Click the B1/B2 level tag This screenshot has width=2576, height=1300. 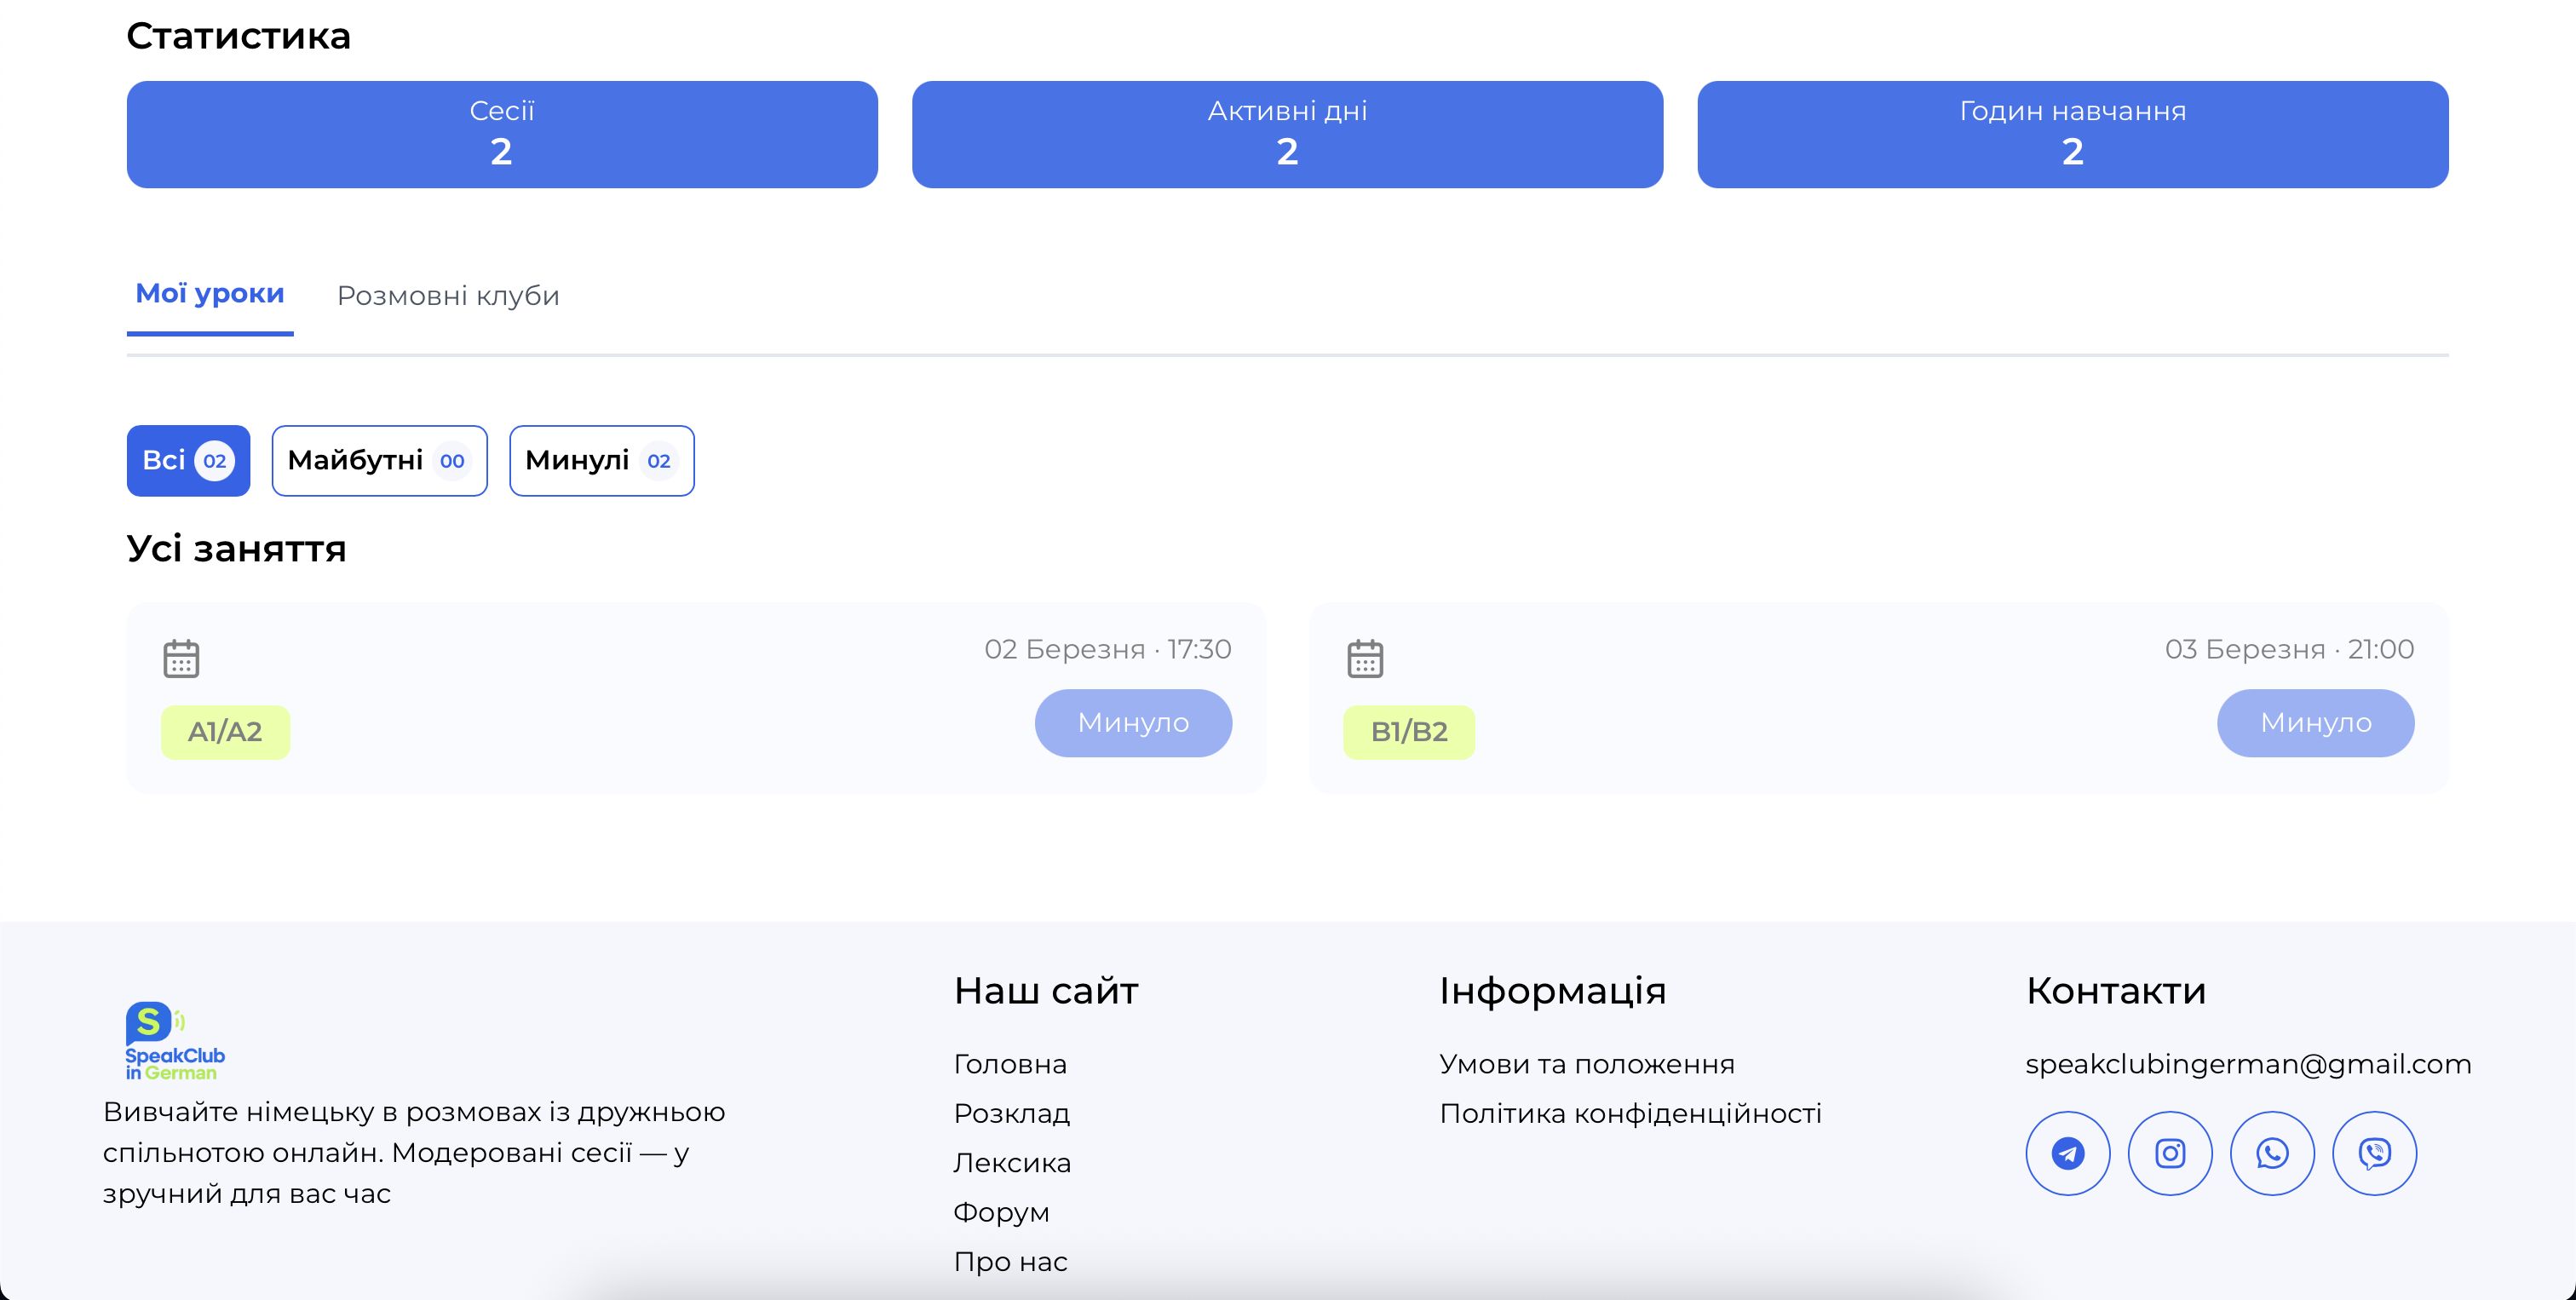click(x=1408, y=732)
